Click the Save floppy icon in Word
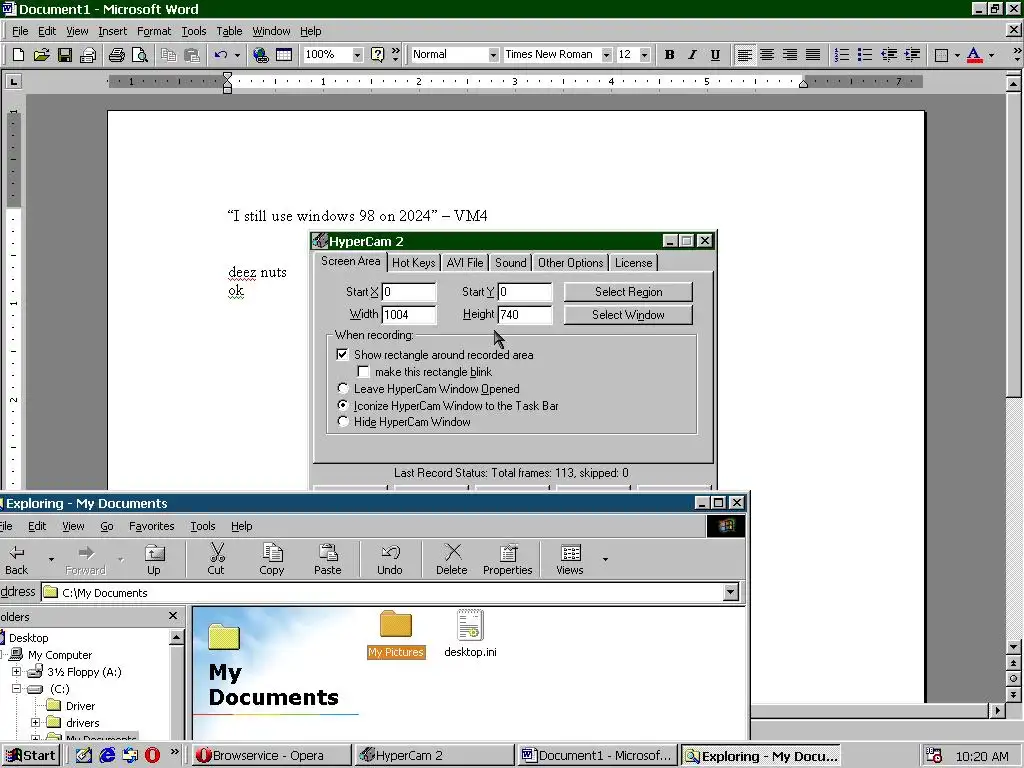Viewport: 1024px width, 768px height. [64, 55]
